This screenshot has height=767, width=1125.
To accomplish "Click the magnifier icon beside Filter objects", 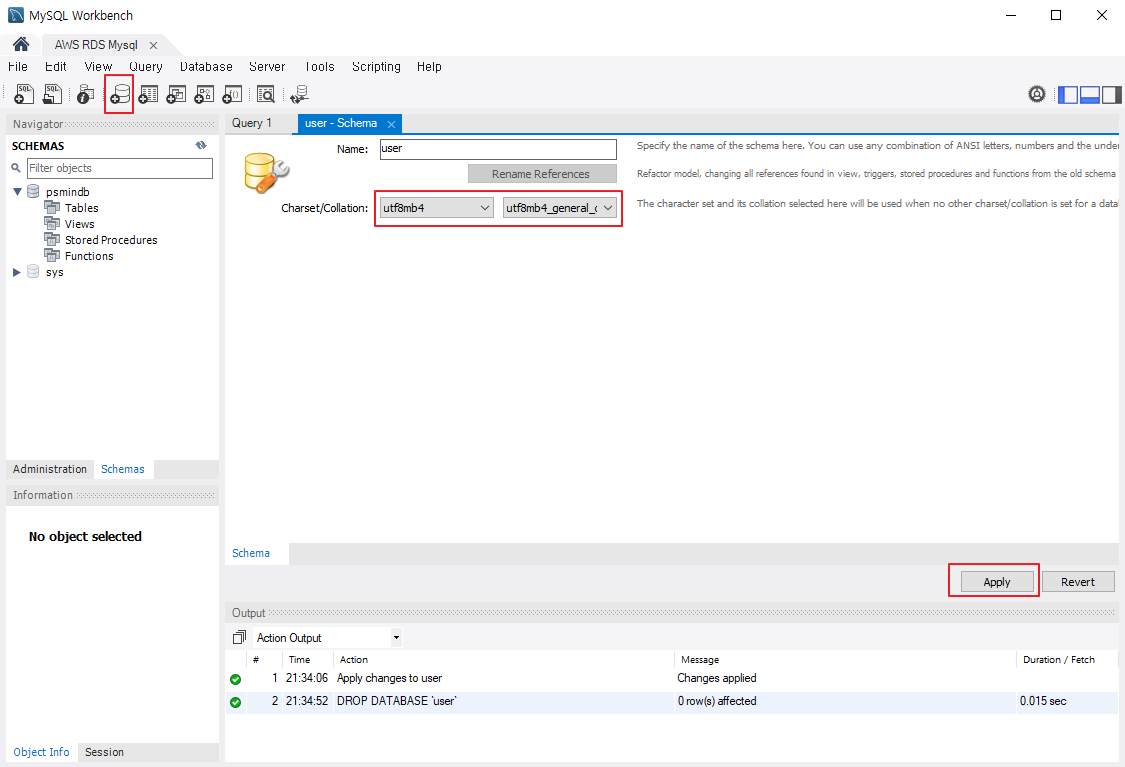I will point(16,168).
